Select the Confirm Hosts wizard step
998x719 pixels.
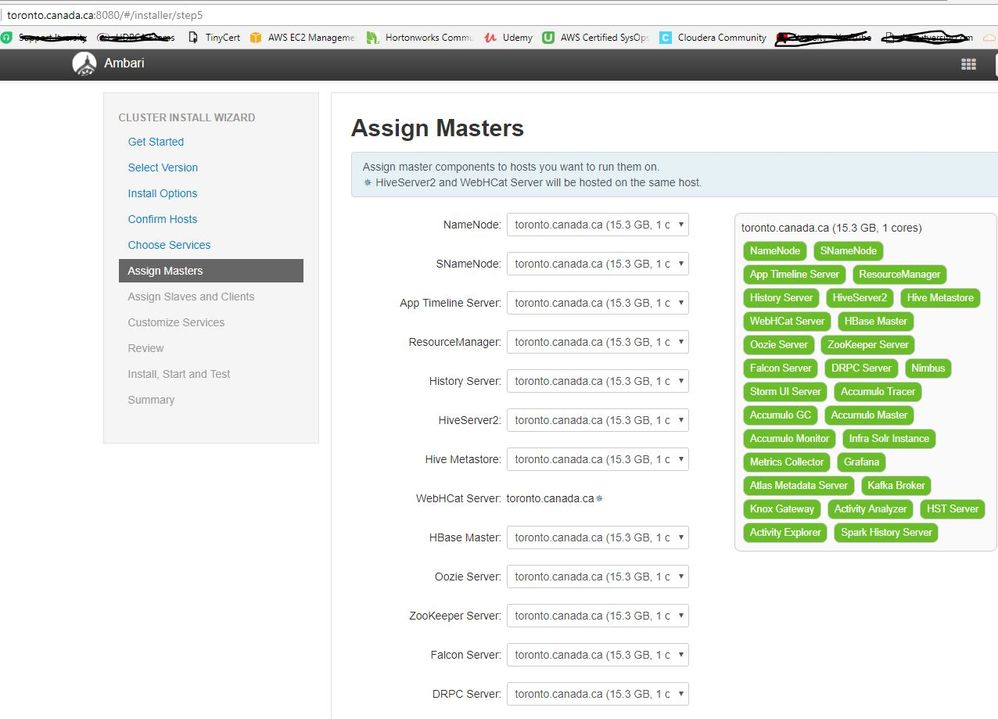(162, 219)
